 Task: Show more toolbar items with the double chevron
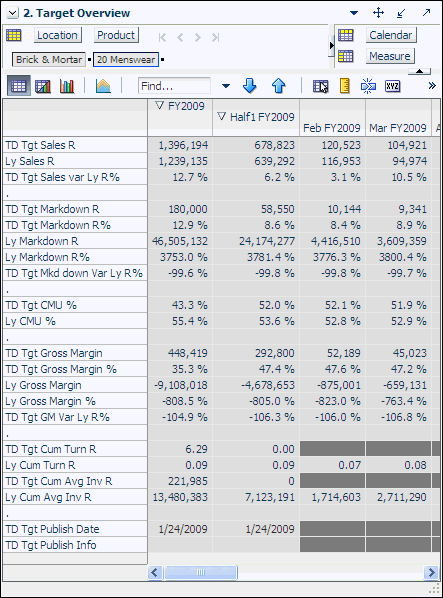pos(432,85)
